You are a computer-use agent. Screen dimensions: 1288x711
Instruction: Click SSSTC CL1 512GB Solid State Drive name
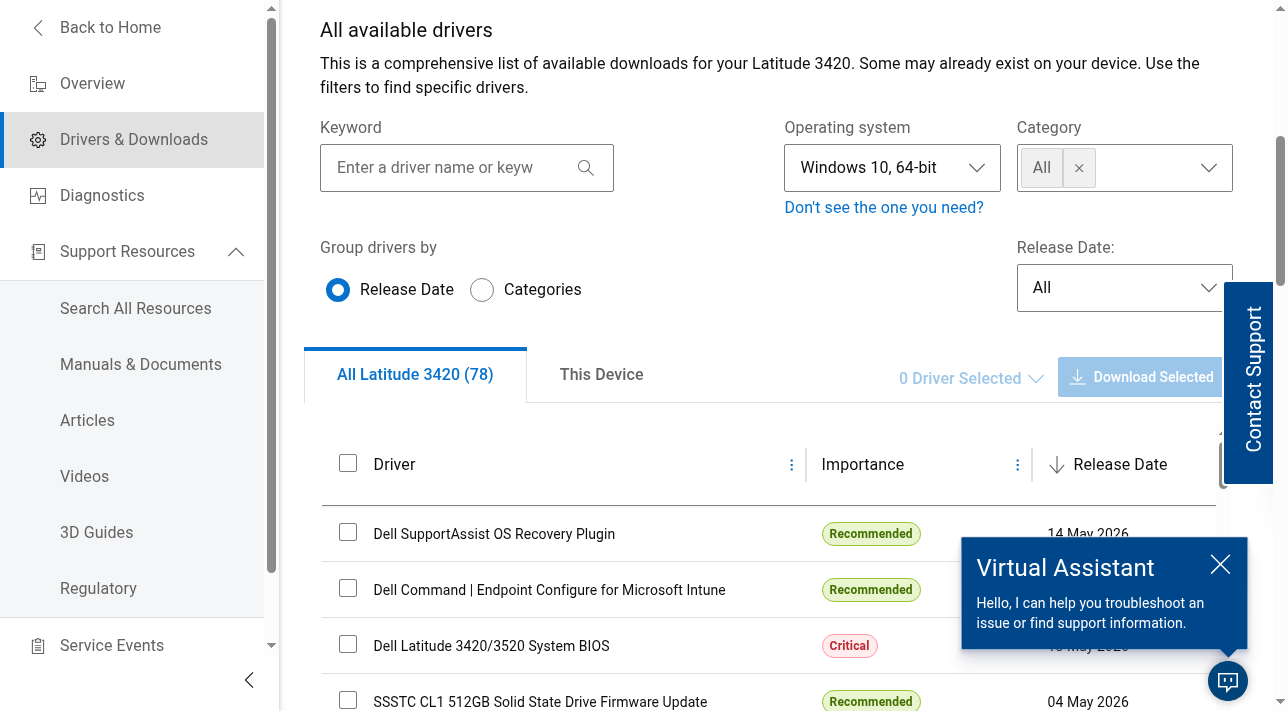[x=540, y=702]
